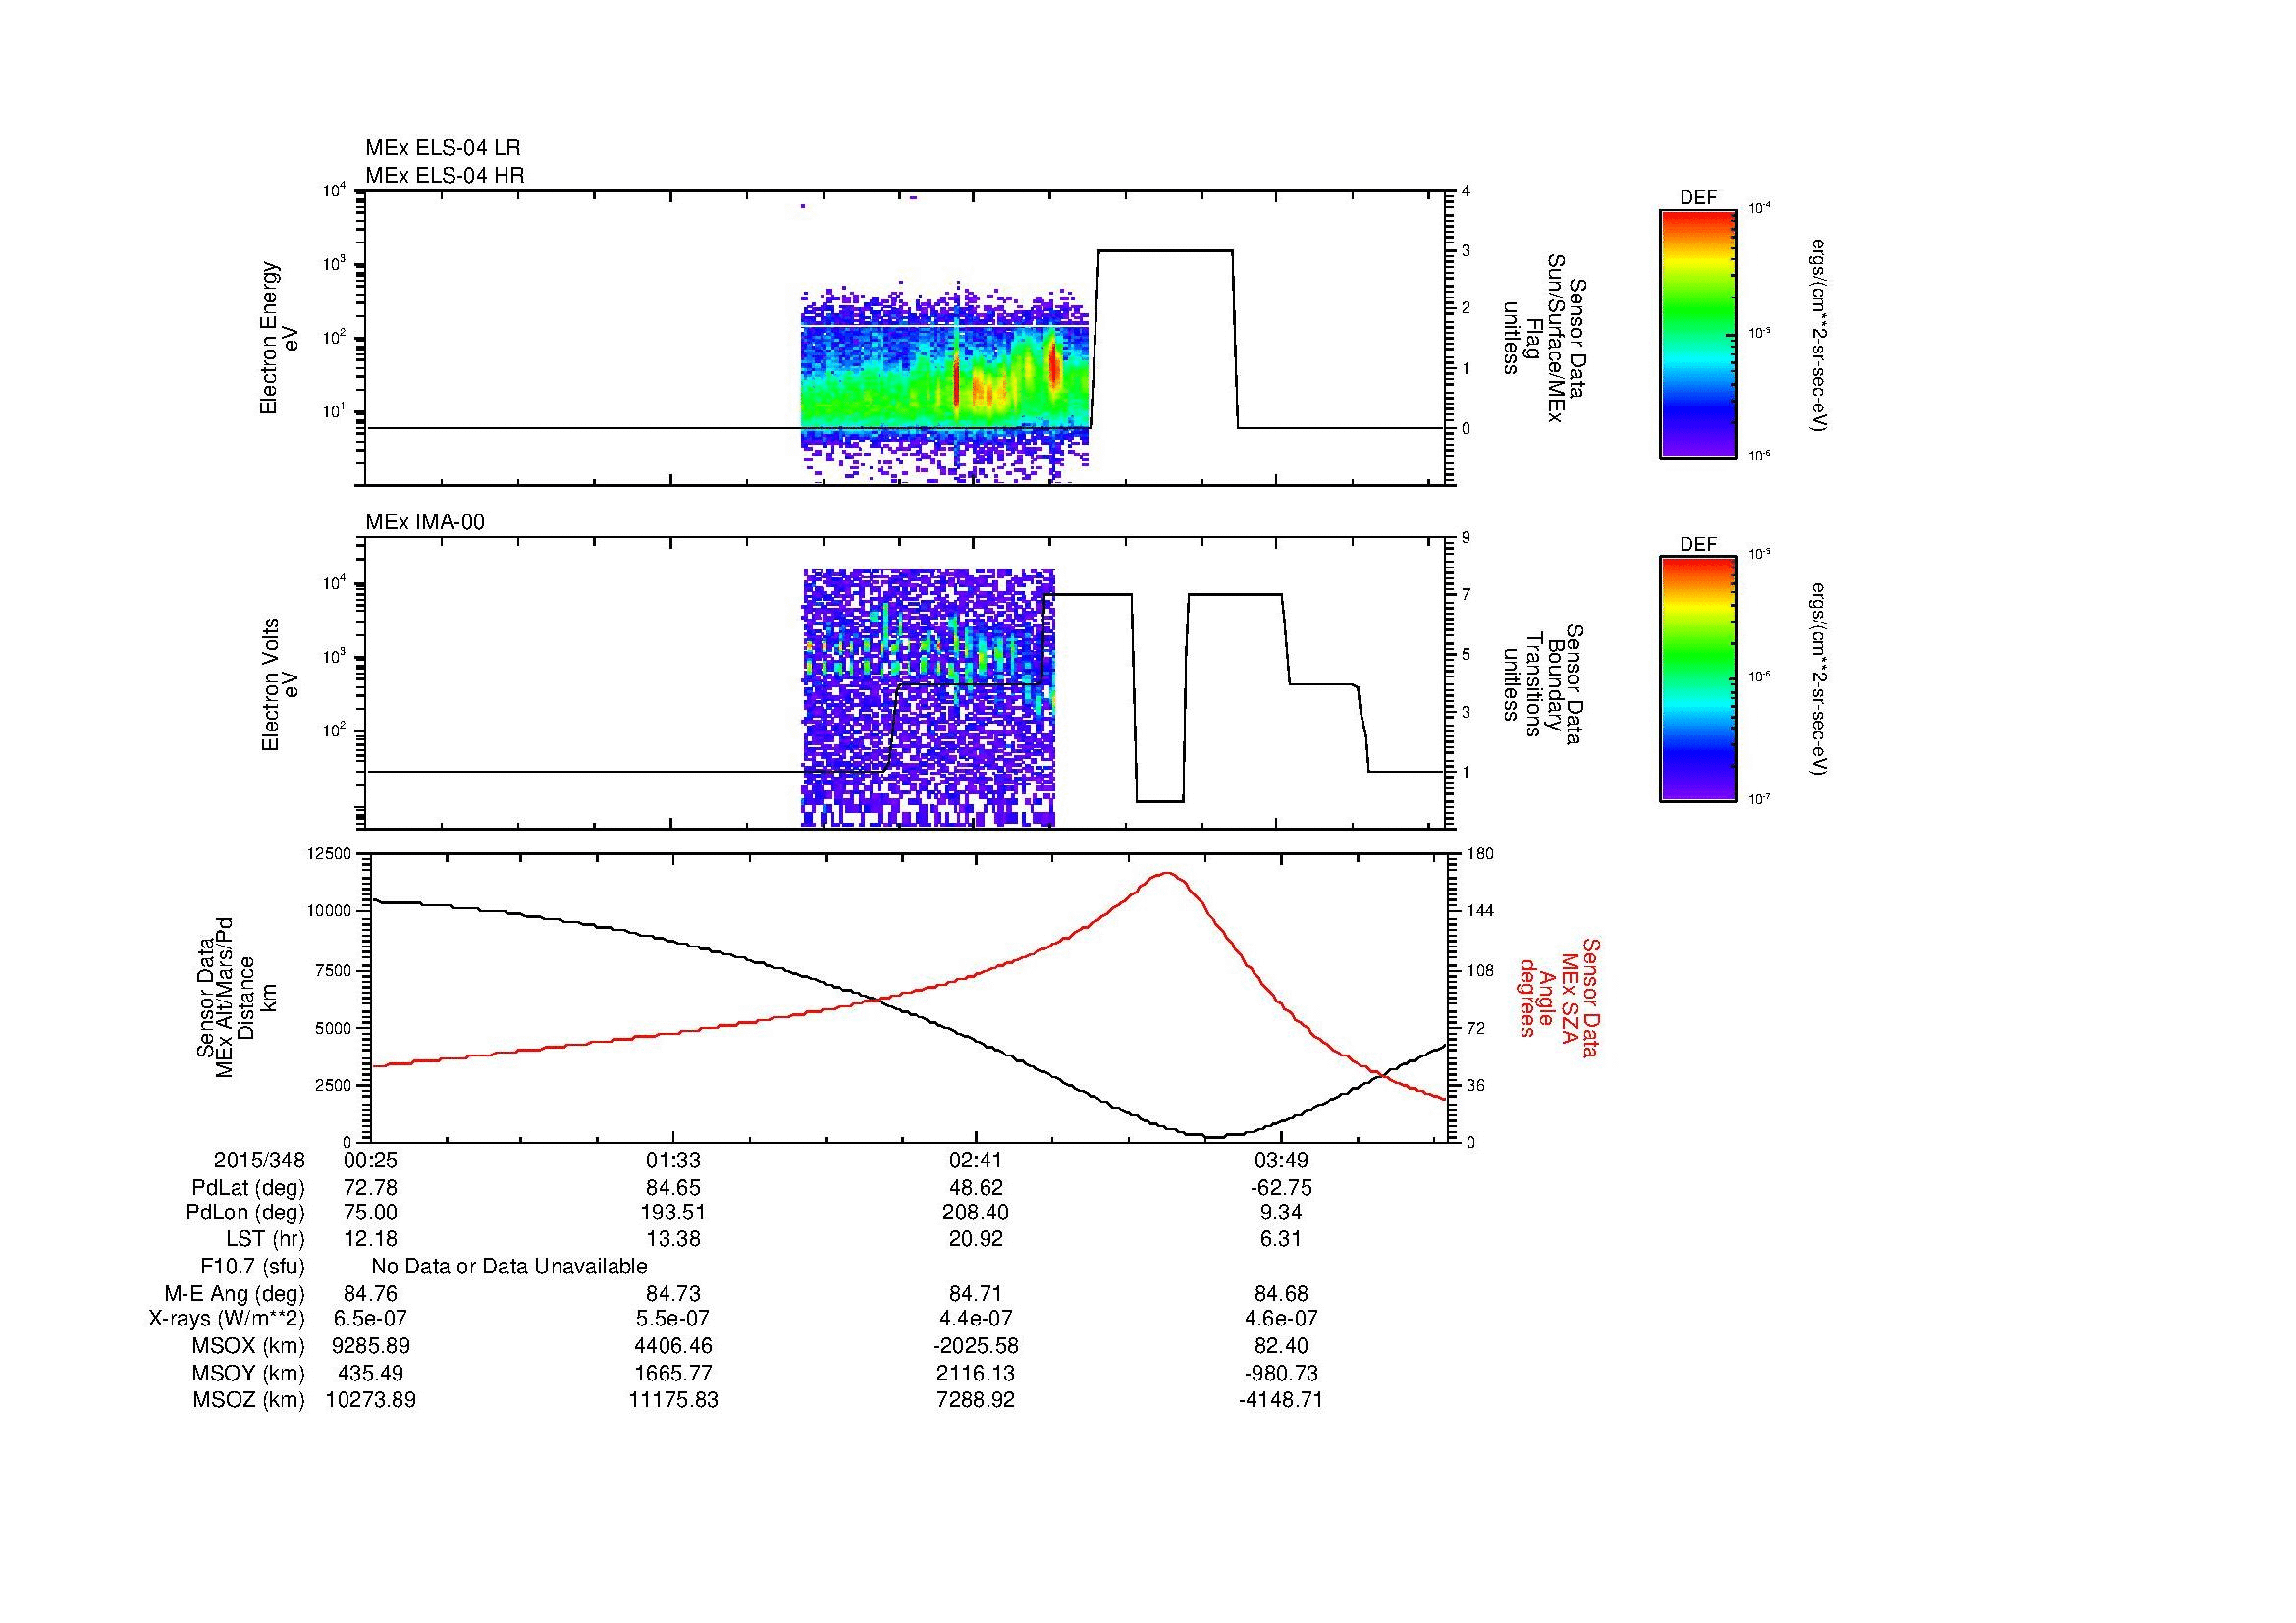Click the 'Sun/Surface/MEx Flag' right axis label
Image resolution: width=2296 pixels, height=1623 pixels.
tap(1543, 338)
